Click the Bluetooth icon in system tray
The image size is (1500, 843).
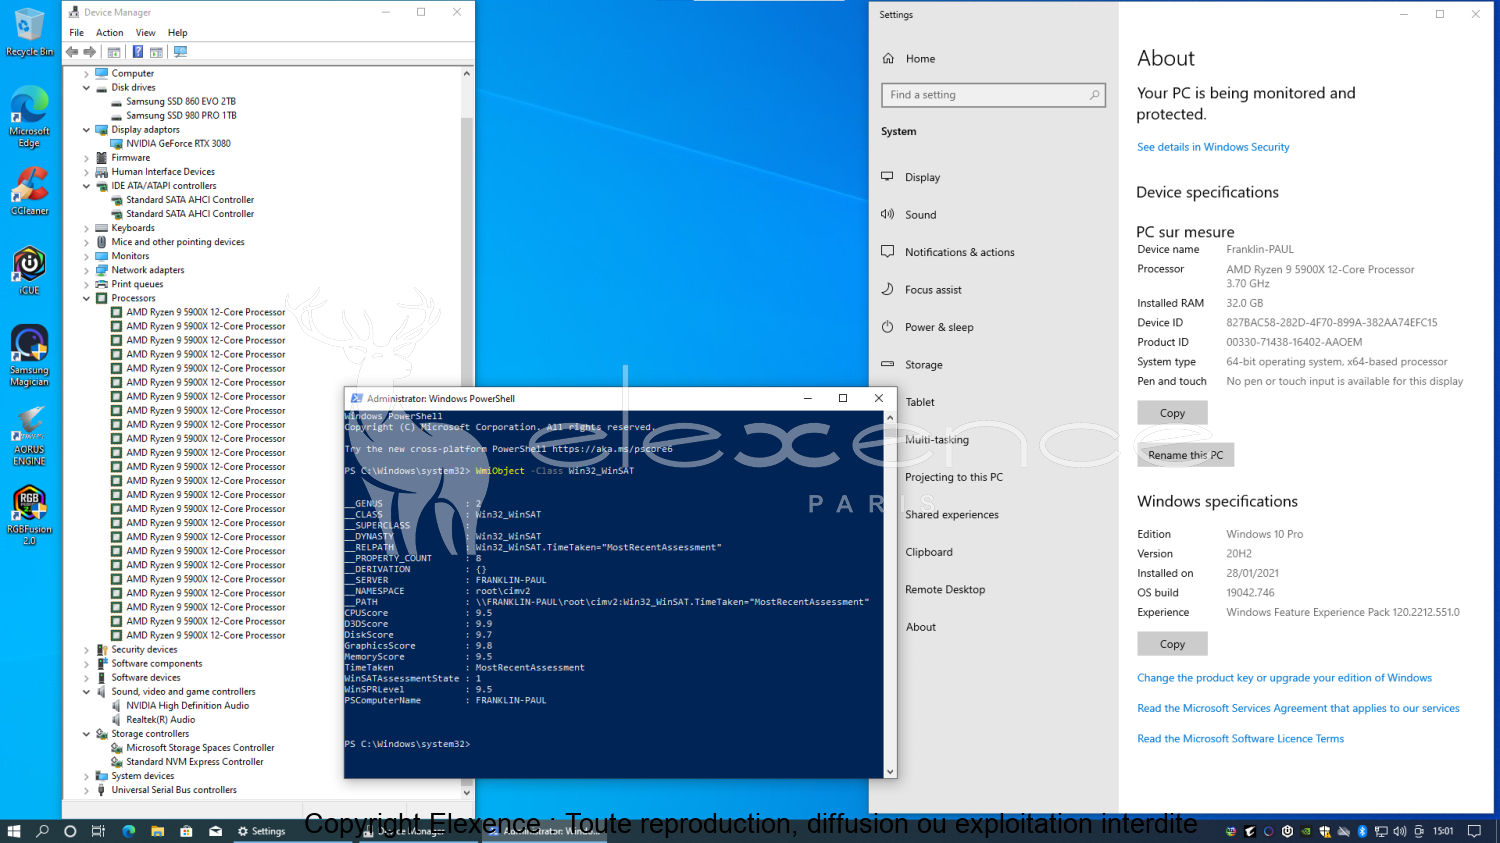coord(1362,831)
